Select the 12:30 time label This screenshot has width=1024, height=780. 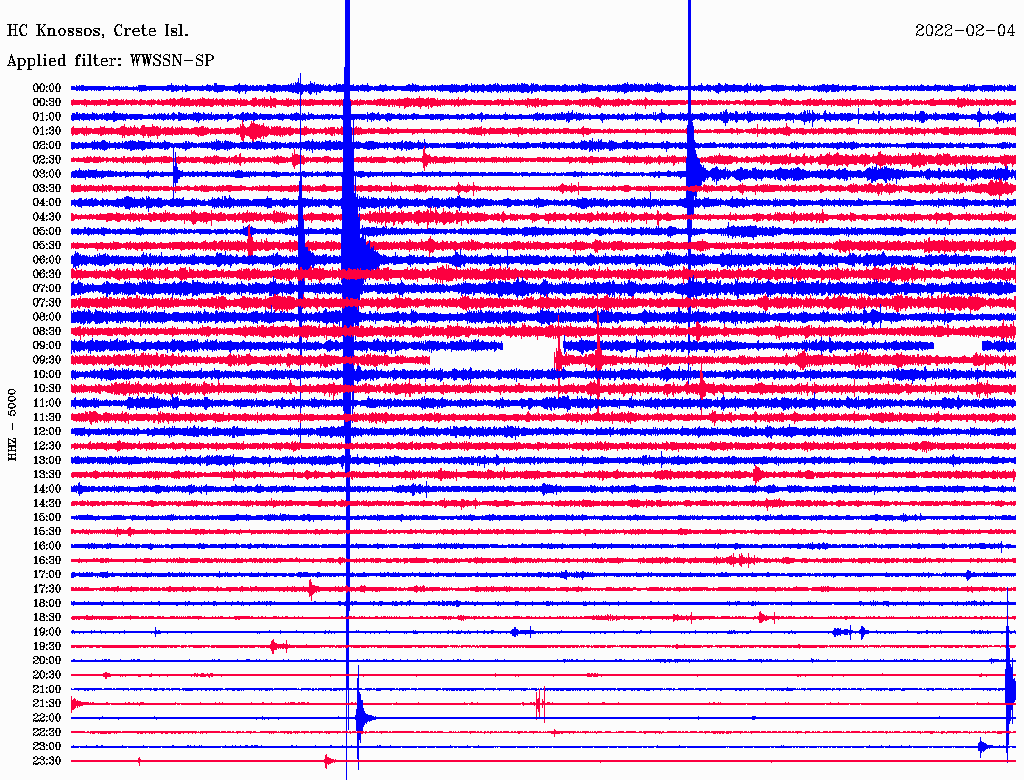click(x=47, y=446)
